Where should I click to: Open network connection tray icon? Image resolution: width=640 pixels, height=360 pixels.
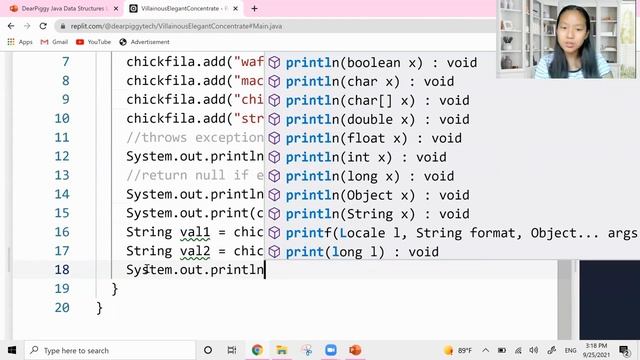click(518, 350)
